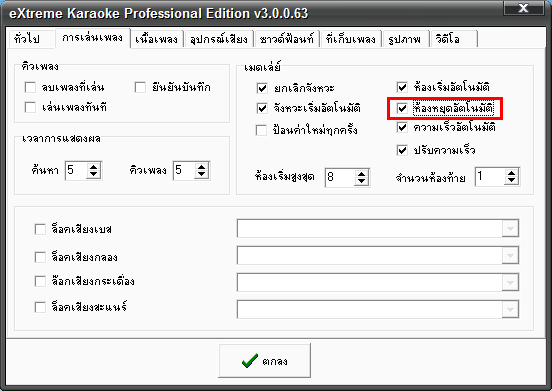Image resolution: width=552 pixels, height=391 pixels.
Task: Enable the ล็อคเสียงกระเดื่อง checkbox
Action: tap(40, 281)
